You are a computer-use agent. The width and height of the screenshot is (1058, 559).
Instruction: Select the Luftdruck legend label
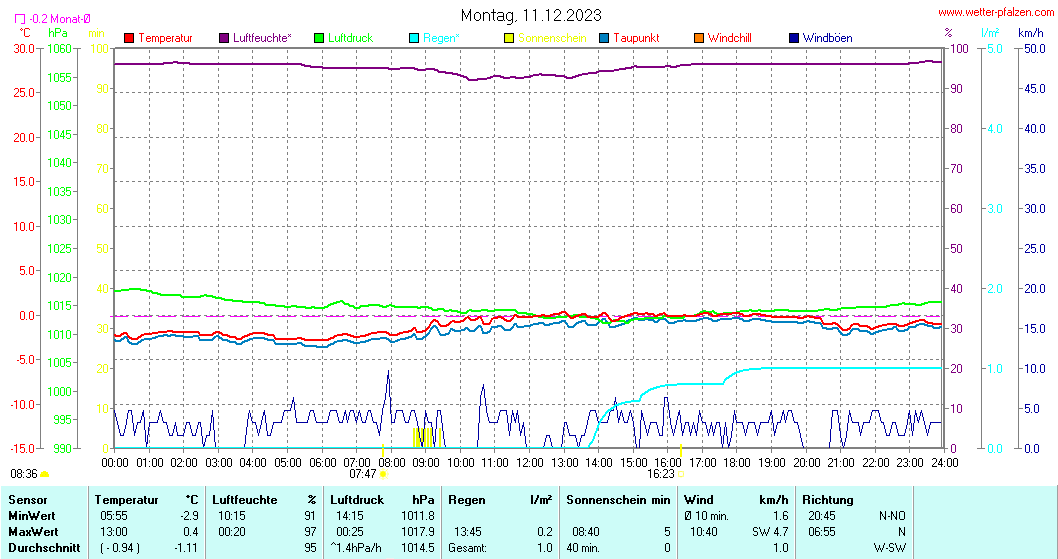(350, 38)
